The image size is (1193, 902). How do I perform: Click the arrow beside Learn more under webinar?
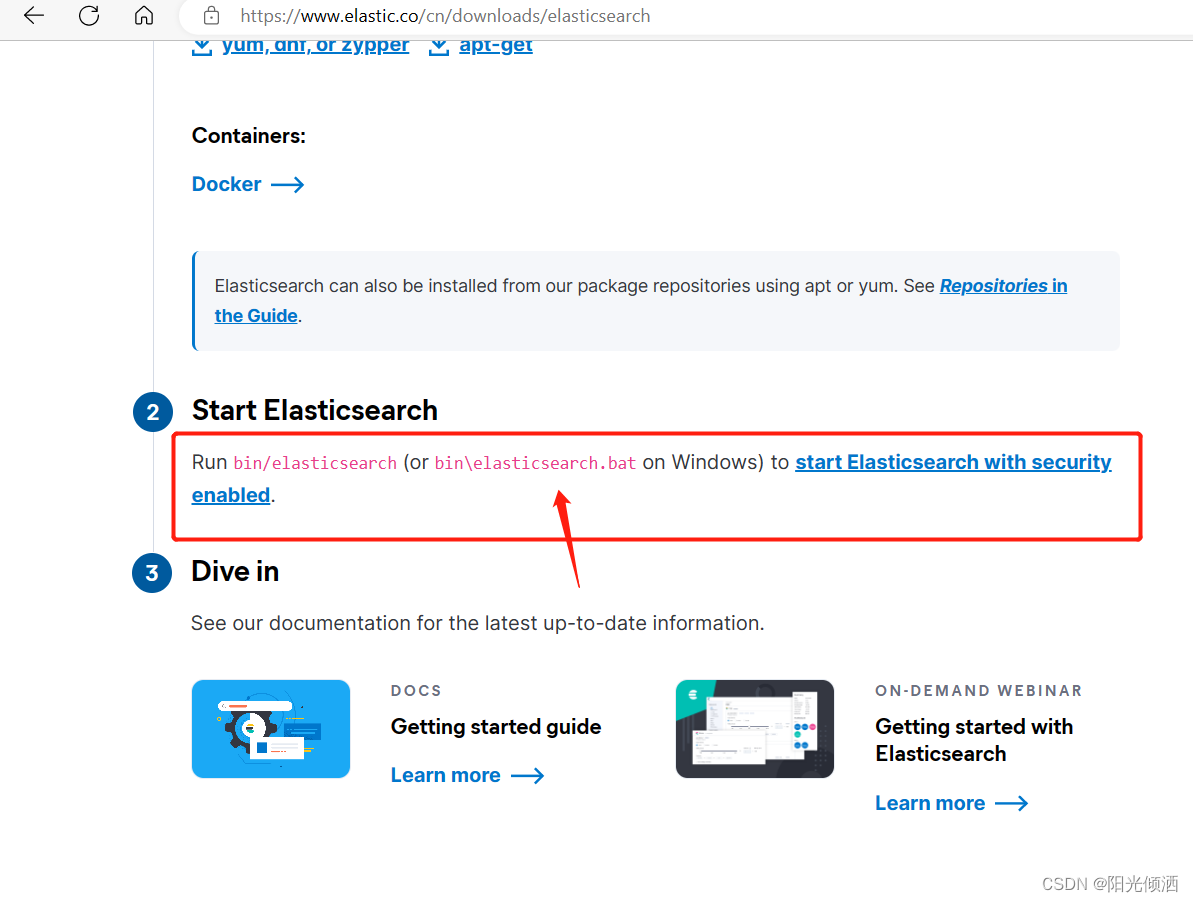[x=1013, y=803]
